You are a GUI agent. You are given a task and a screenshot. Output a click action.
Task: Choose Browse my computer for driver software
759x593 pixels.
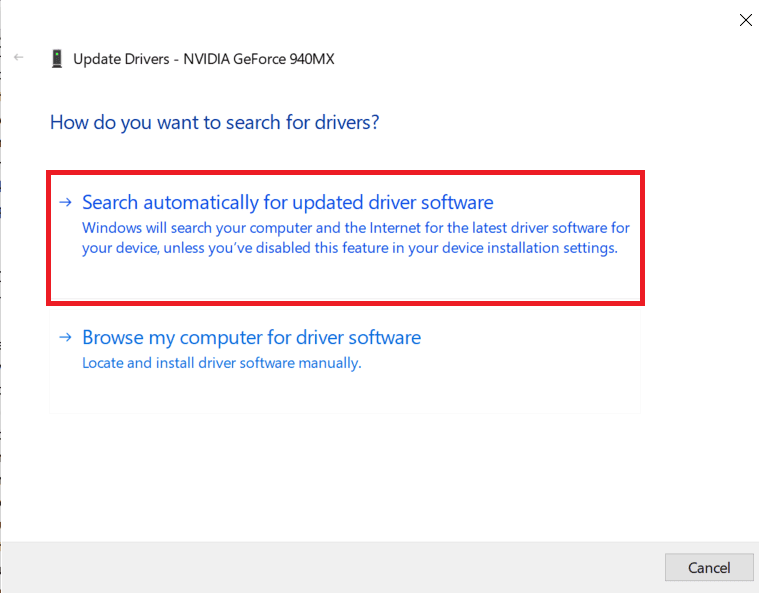[345, 361]
